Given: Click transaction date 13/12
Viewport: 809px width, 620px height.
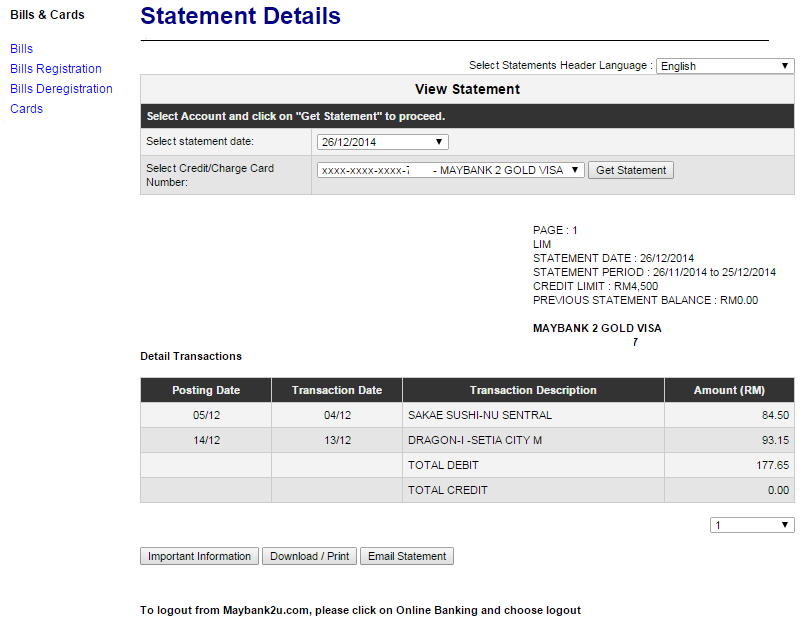Looking at the screenshot, I should [337, 440].
